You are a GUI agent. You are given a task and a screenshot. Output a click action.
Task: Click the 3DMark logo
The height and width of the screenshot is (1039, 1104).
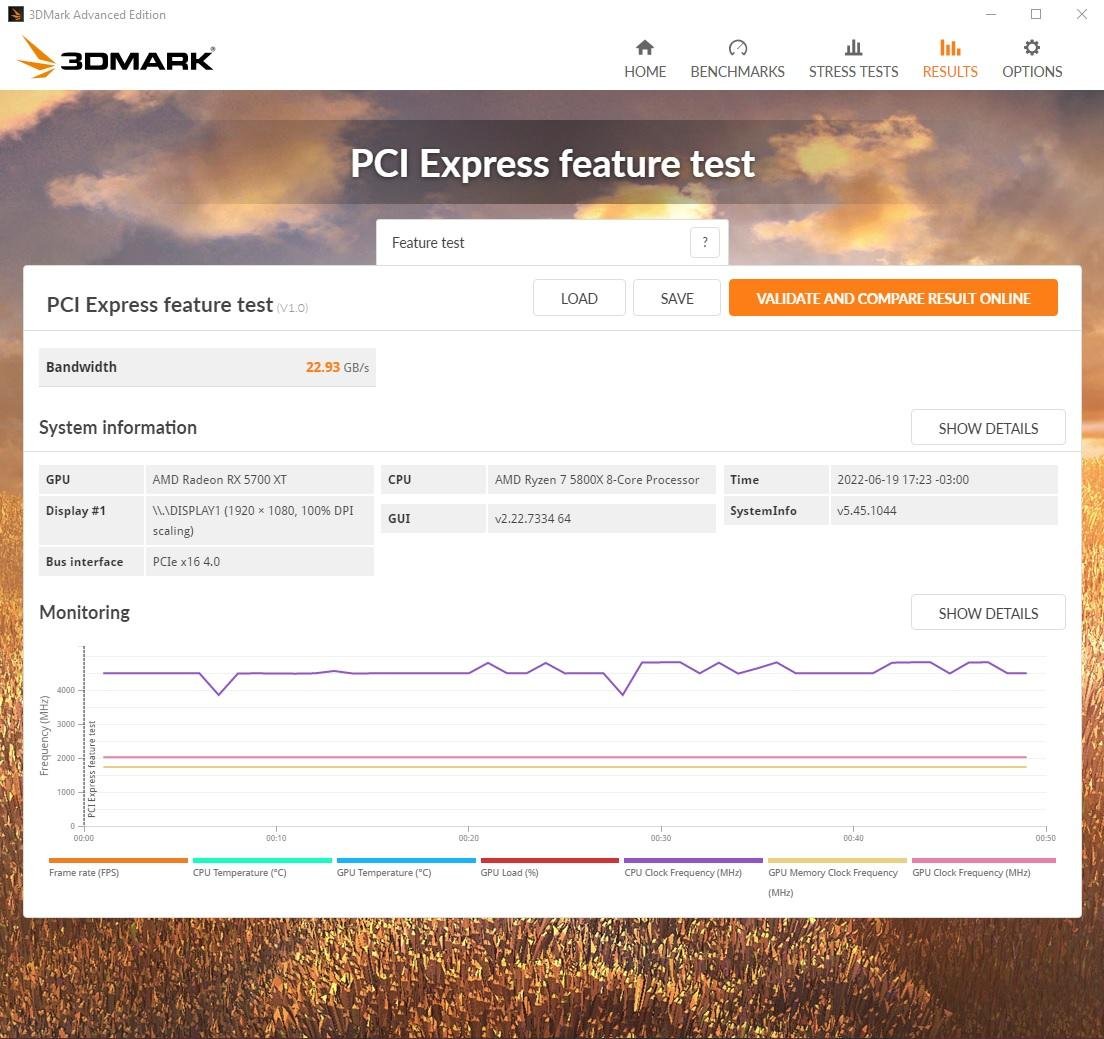[116, 58]
